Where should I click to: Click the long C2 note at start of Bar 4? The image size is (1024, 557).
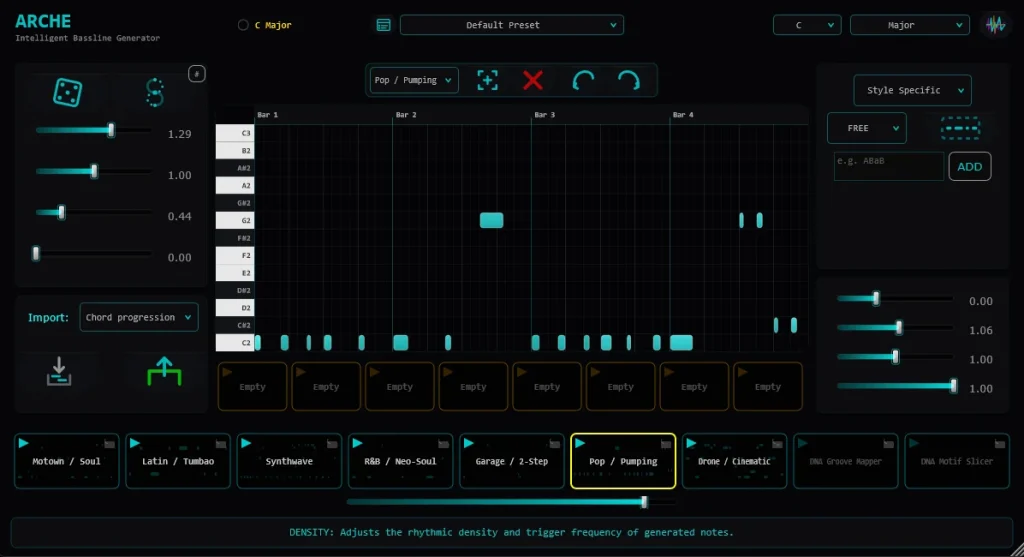(x=681, y=342)
